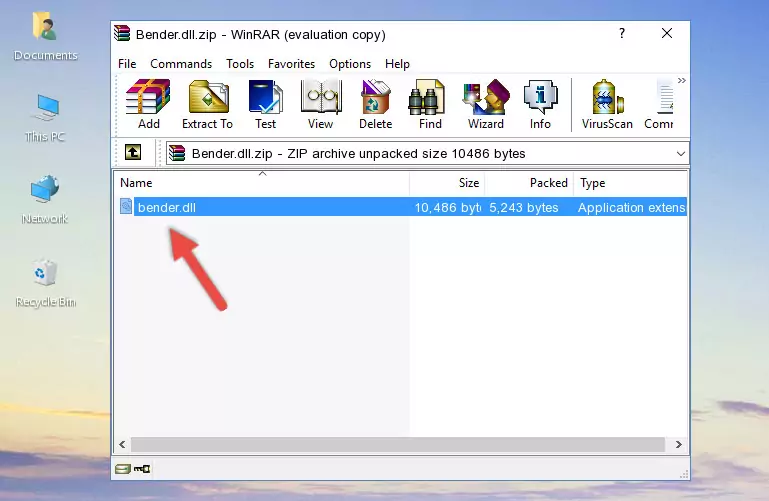Screen dimensions: 769x501
Task: Click the horizontal scrollbar right arrow
Action: point(679,445)
